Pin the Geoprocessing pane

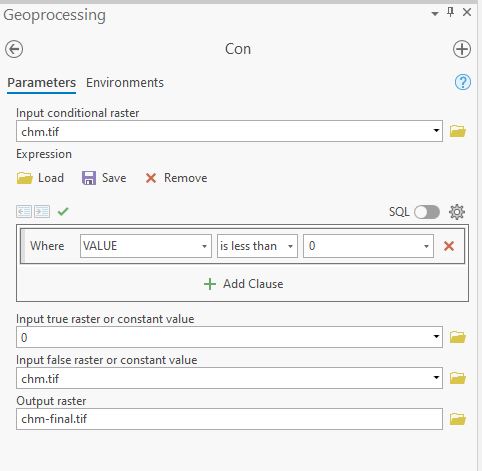click(x=450, y=13)
